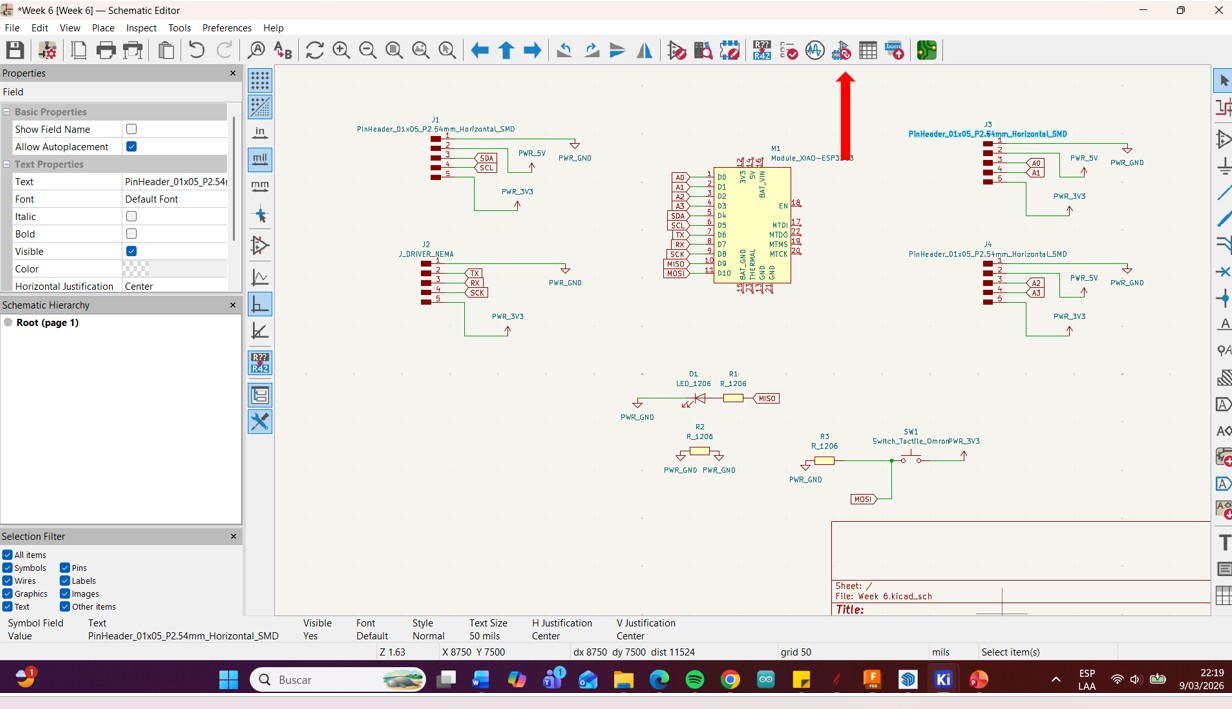Navigate up one sheet with up arrow
1232x709 pixels.
(x=506, y=50)
